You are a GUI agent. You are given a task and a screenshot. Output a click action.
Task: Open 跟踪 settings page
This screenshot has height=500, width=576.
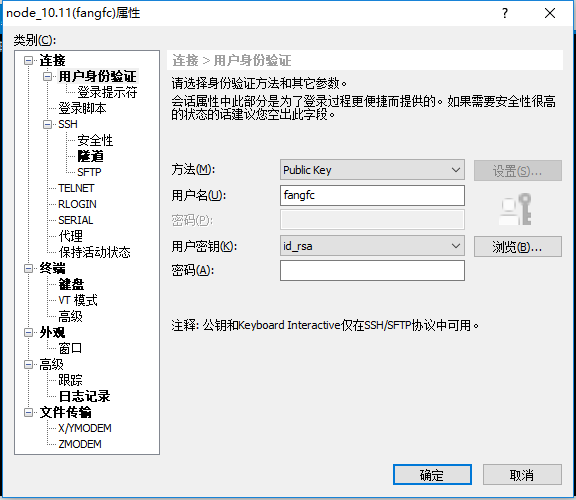point(70,380)
